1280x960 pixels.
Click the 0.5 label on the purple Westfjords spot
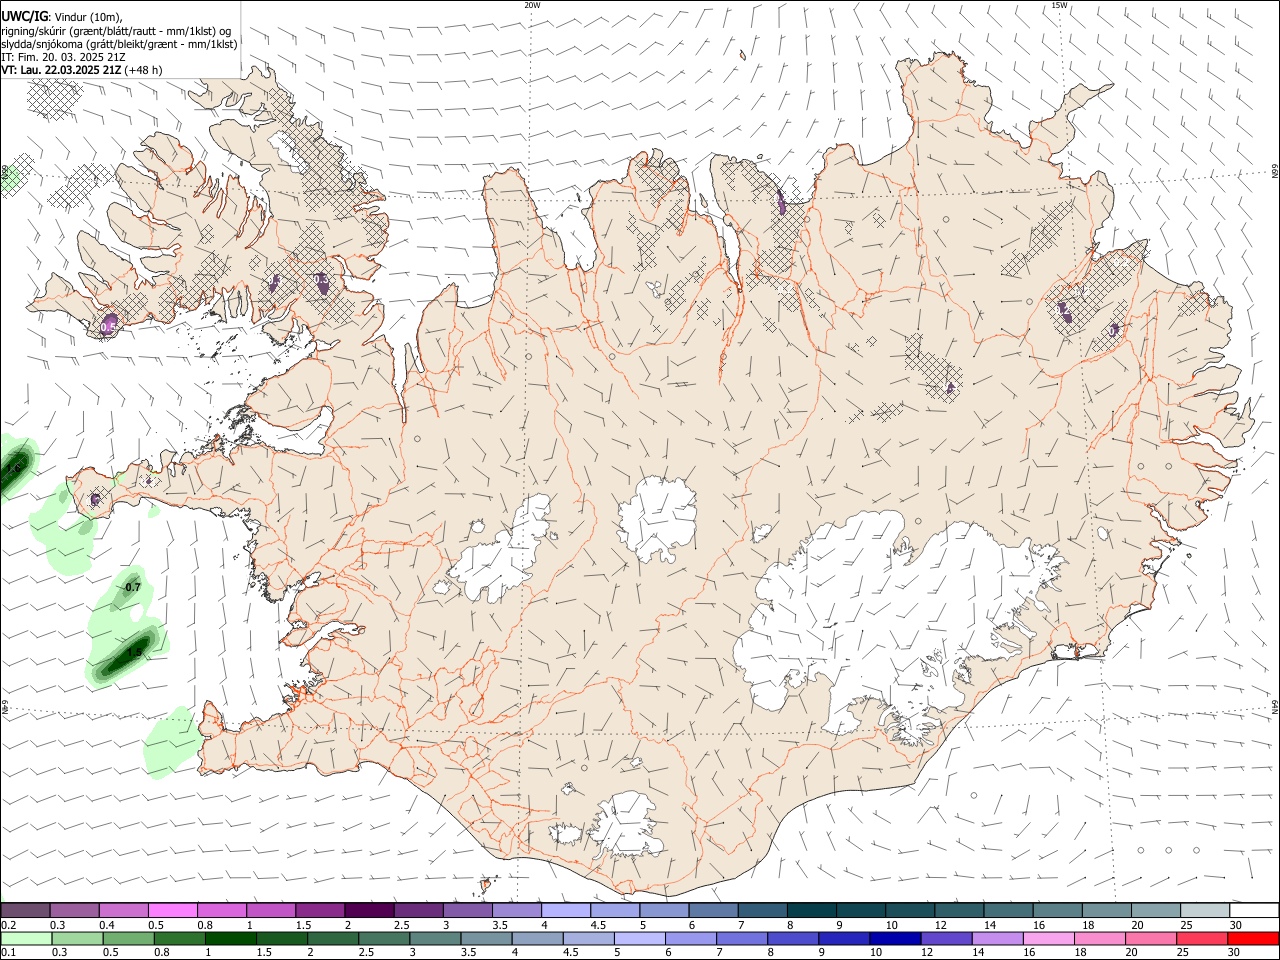[109, 326]
